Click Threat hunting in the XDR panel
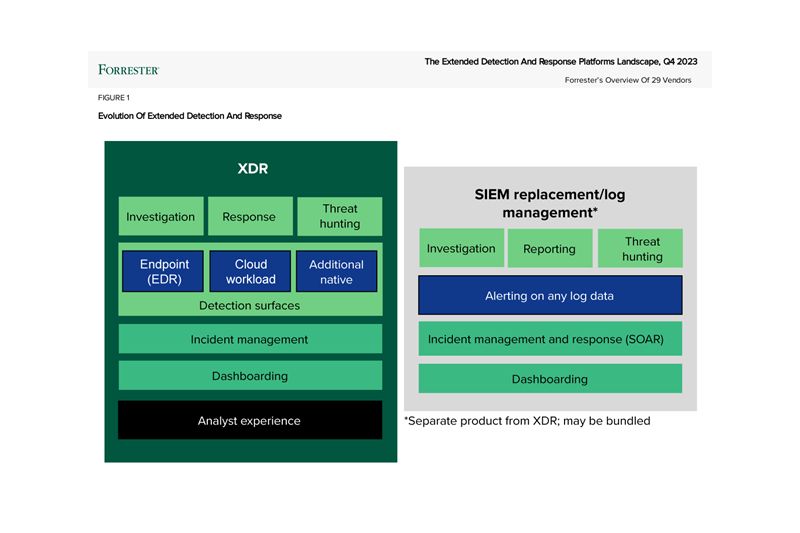 point(339,216)
